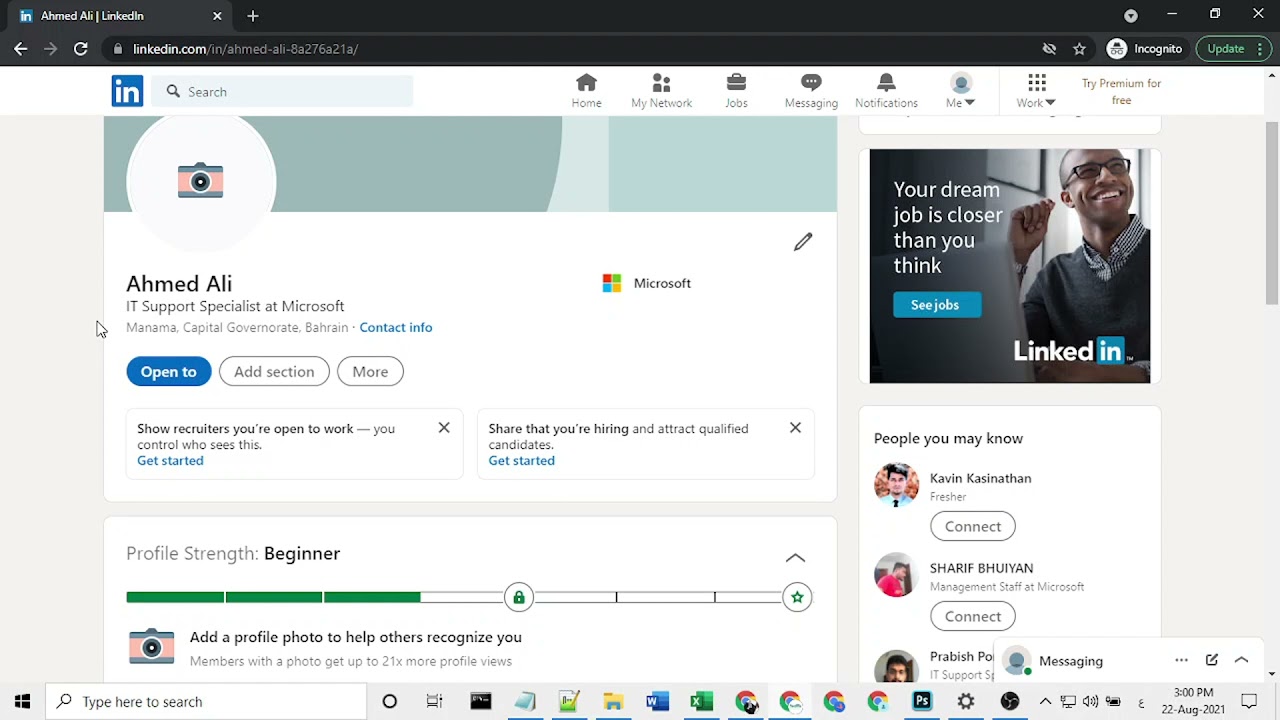1280x720 pixels.
Task: Open the Microsoft company link on profile
Action: coord(647,283)
